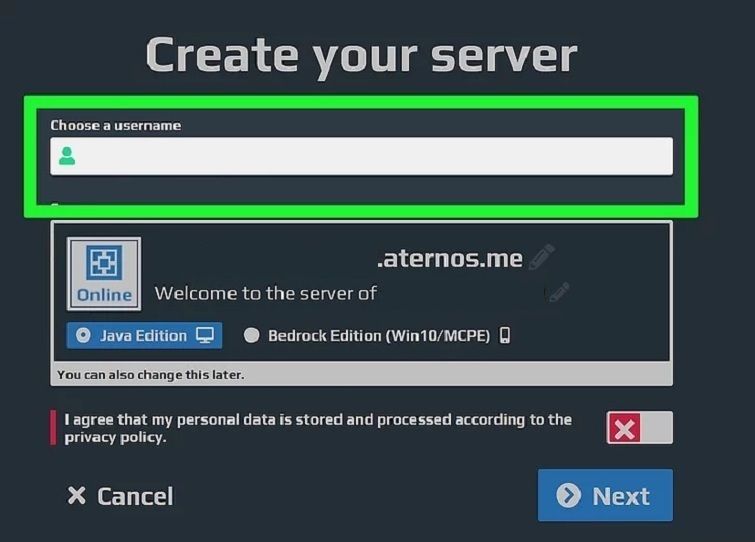Enable the privacy policy agreement toggle
Viewport: 755px width, 542px height.
pos(639,428)
